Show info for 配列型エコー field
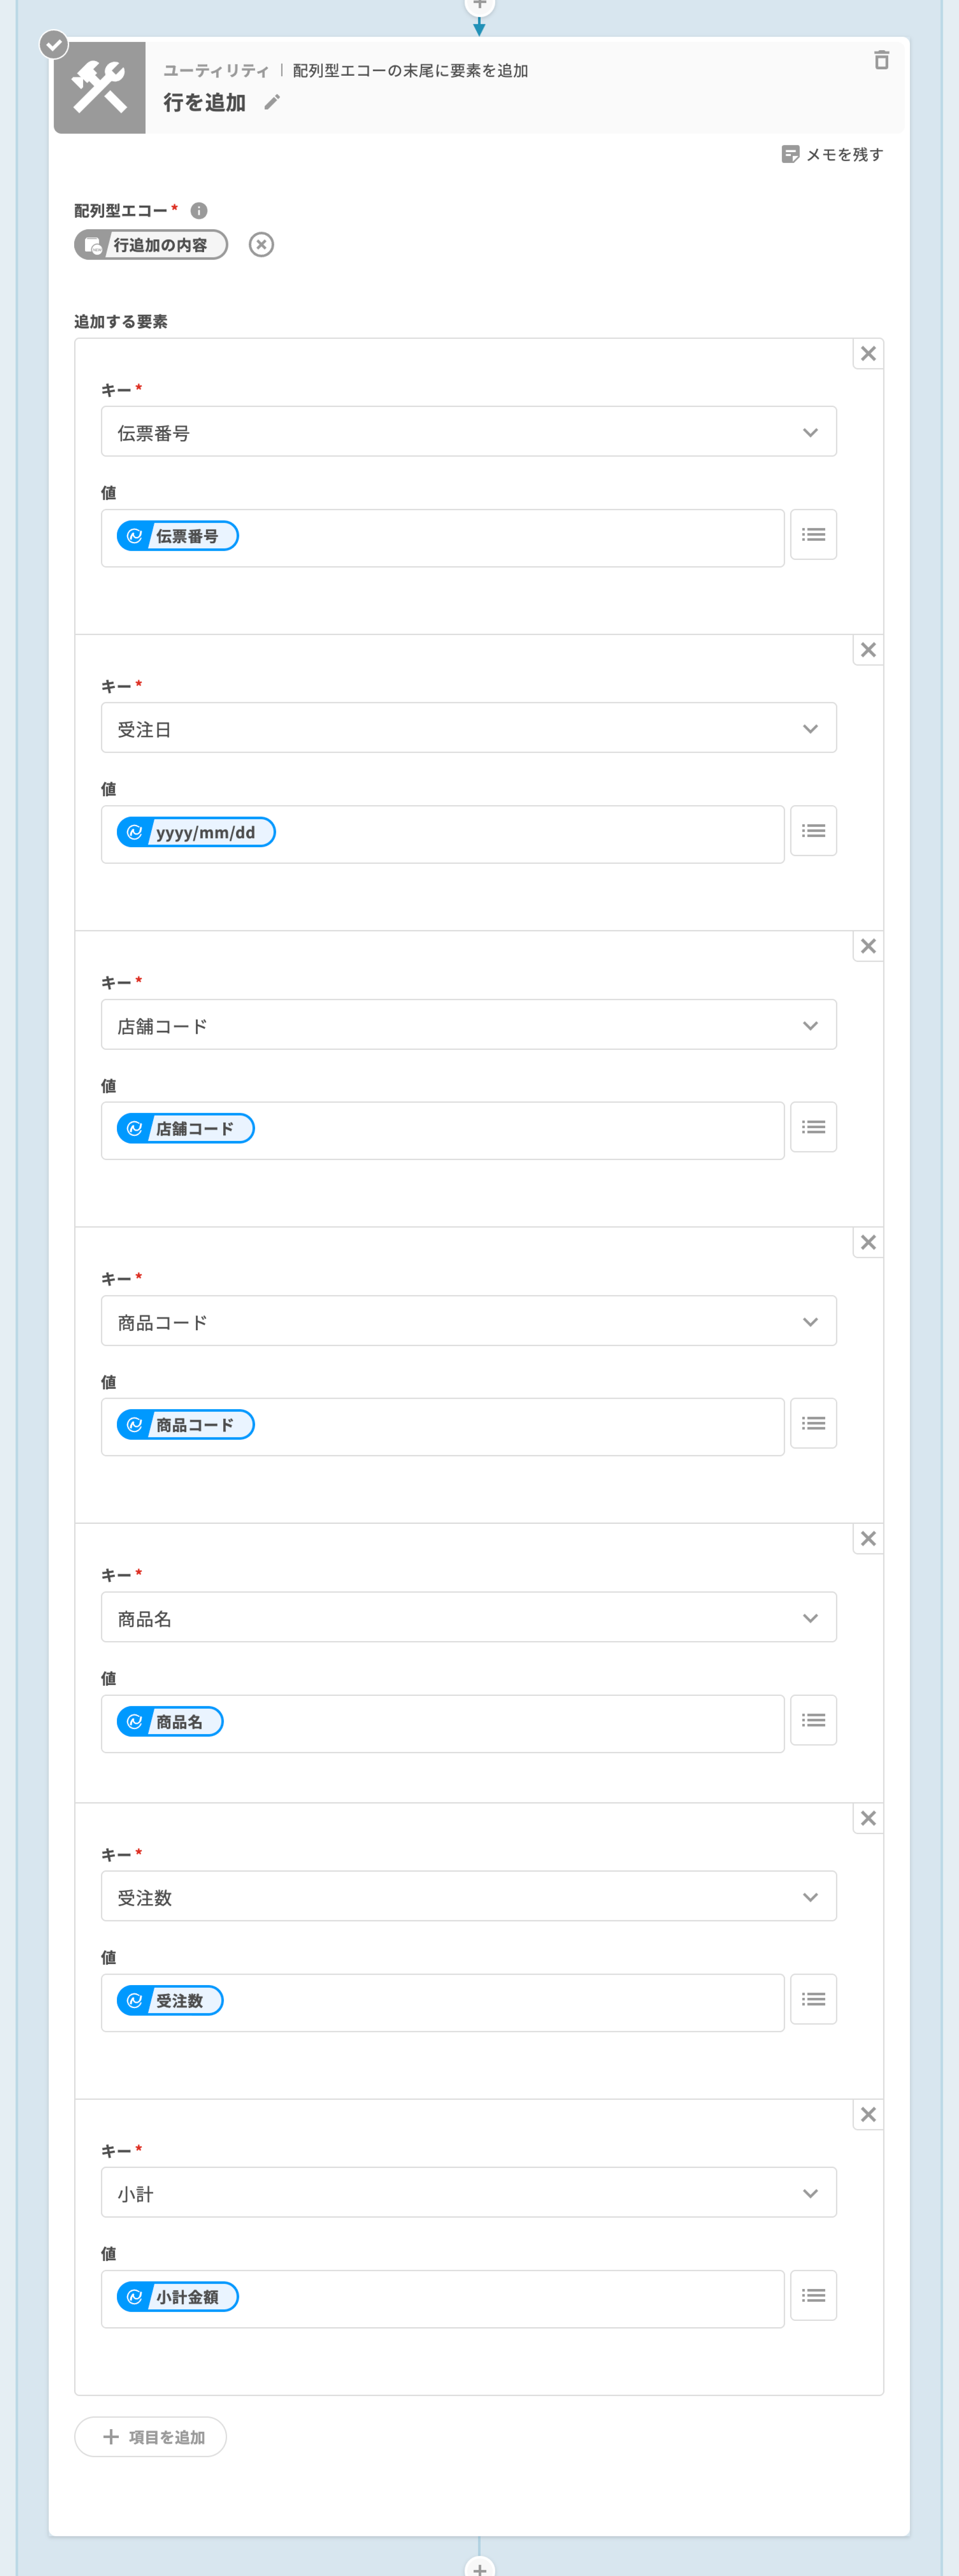The width and height of the screenshot is (959, 2576). (199, 210)
